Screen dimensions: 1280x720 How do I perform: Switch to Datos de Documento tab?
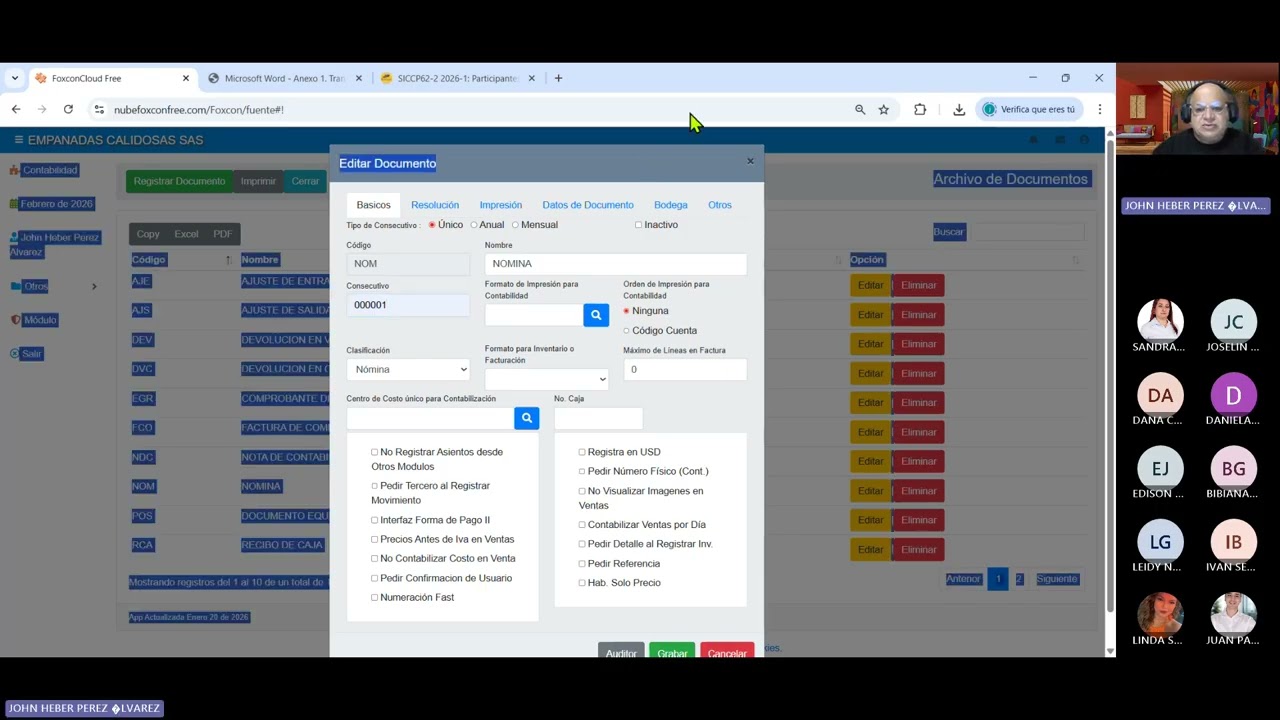(x=588, y=205)
